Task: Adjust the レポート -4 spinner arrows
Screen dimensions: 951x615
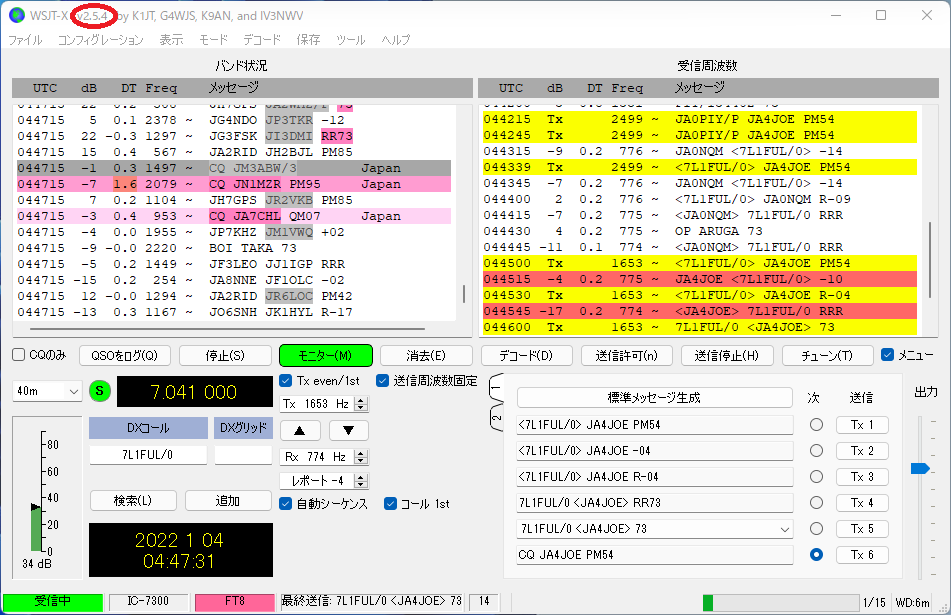Action: (361, 481)
